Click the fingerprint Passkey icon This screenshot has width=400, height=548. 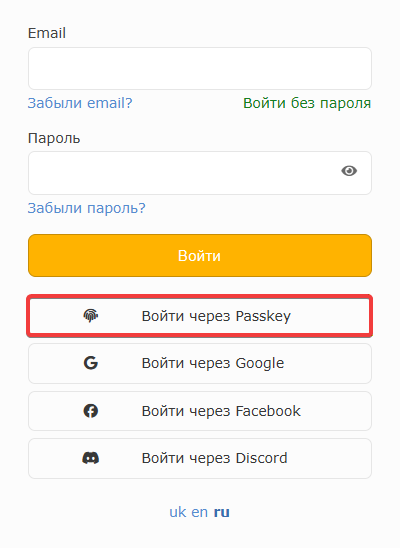pos(90,316)
